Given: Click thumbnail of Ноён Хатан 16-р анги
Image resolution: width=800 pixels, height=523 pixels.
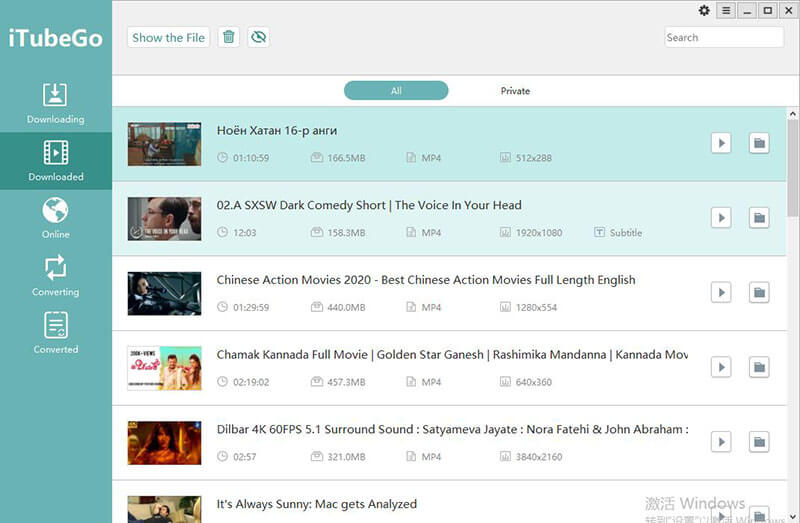Looking at the screenshot, I should 164,144.
